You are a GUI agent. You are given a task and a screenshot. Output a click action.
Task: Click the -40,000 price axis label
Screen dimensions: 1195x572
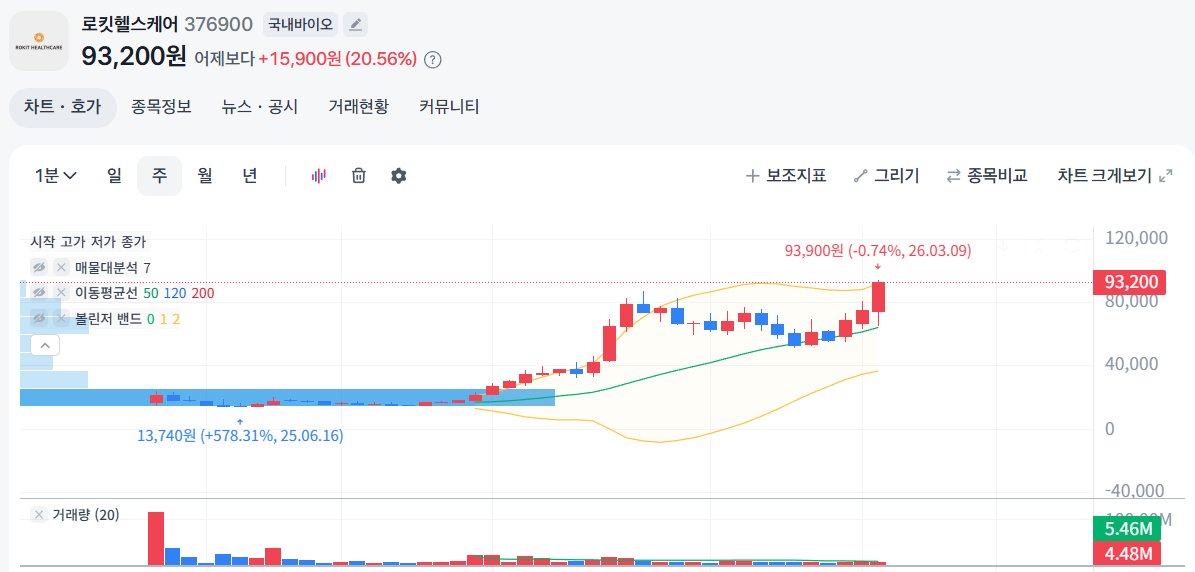pos(1136,491)
